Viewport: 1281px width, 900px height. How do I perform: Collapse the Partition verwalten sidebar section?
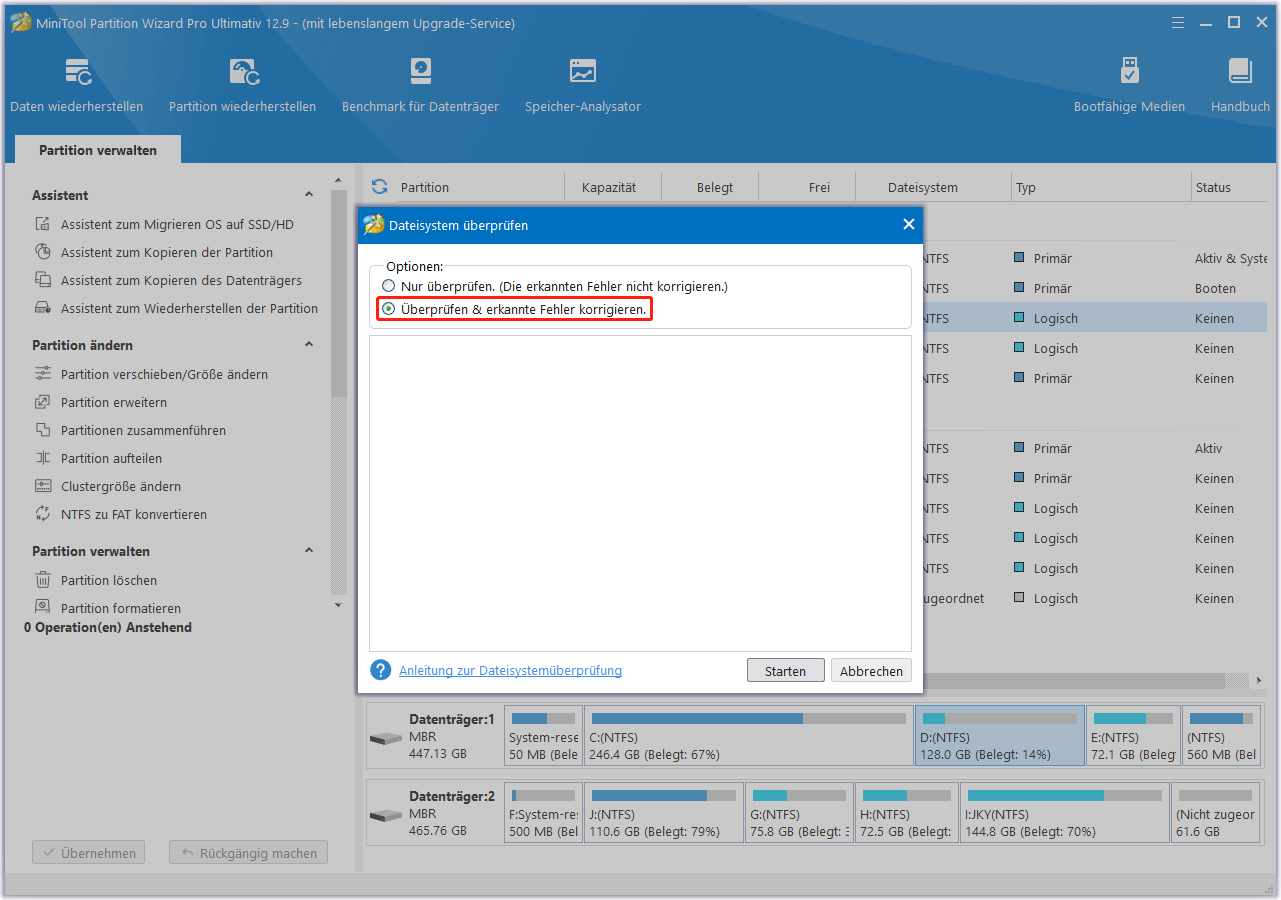click(309, 551)
